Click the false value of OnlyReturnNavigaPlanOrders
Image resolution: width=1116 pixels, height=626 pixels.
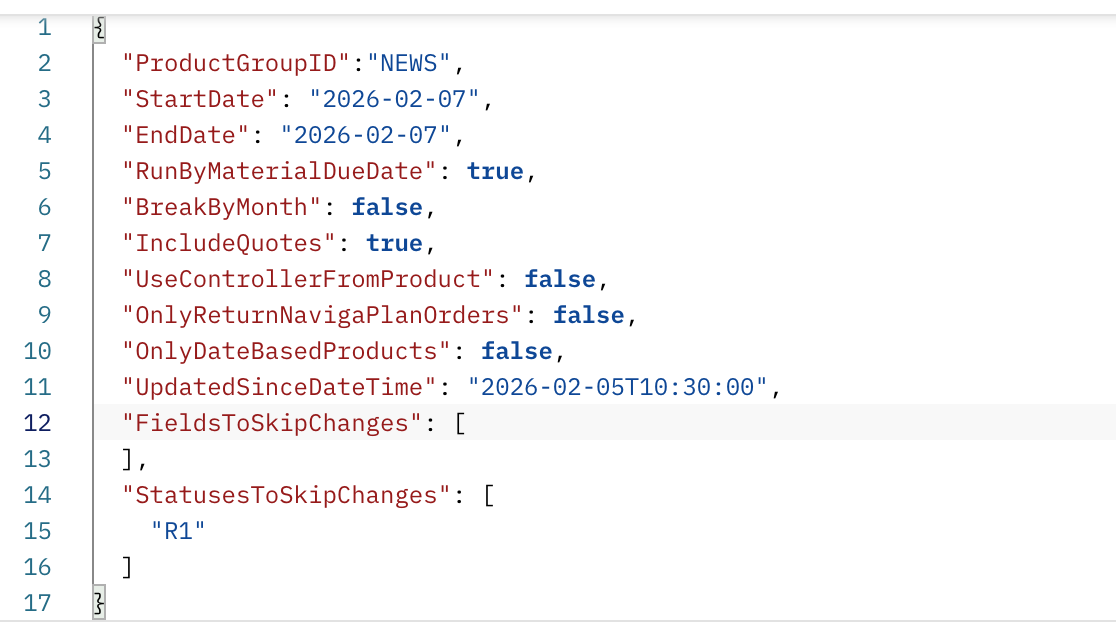pos(589,315)
